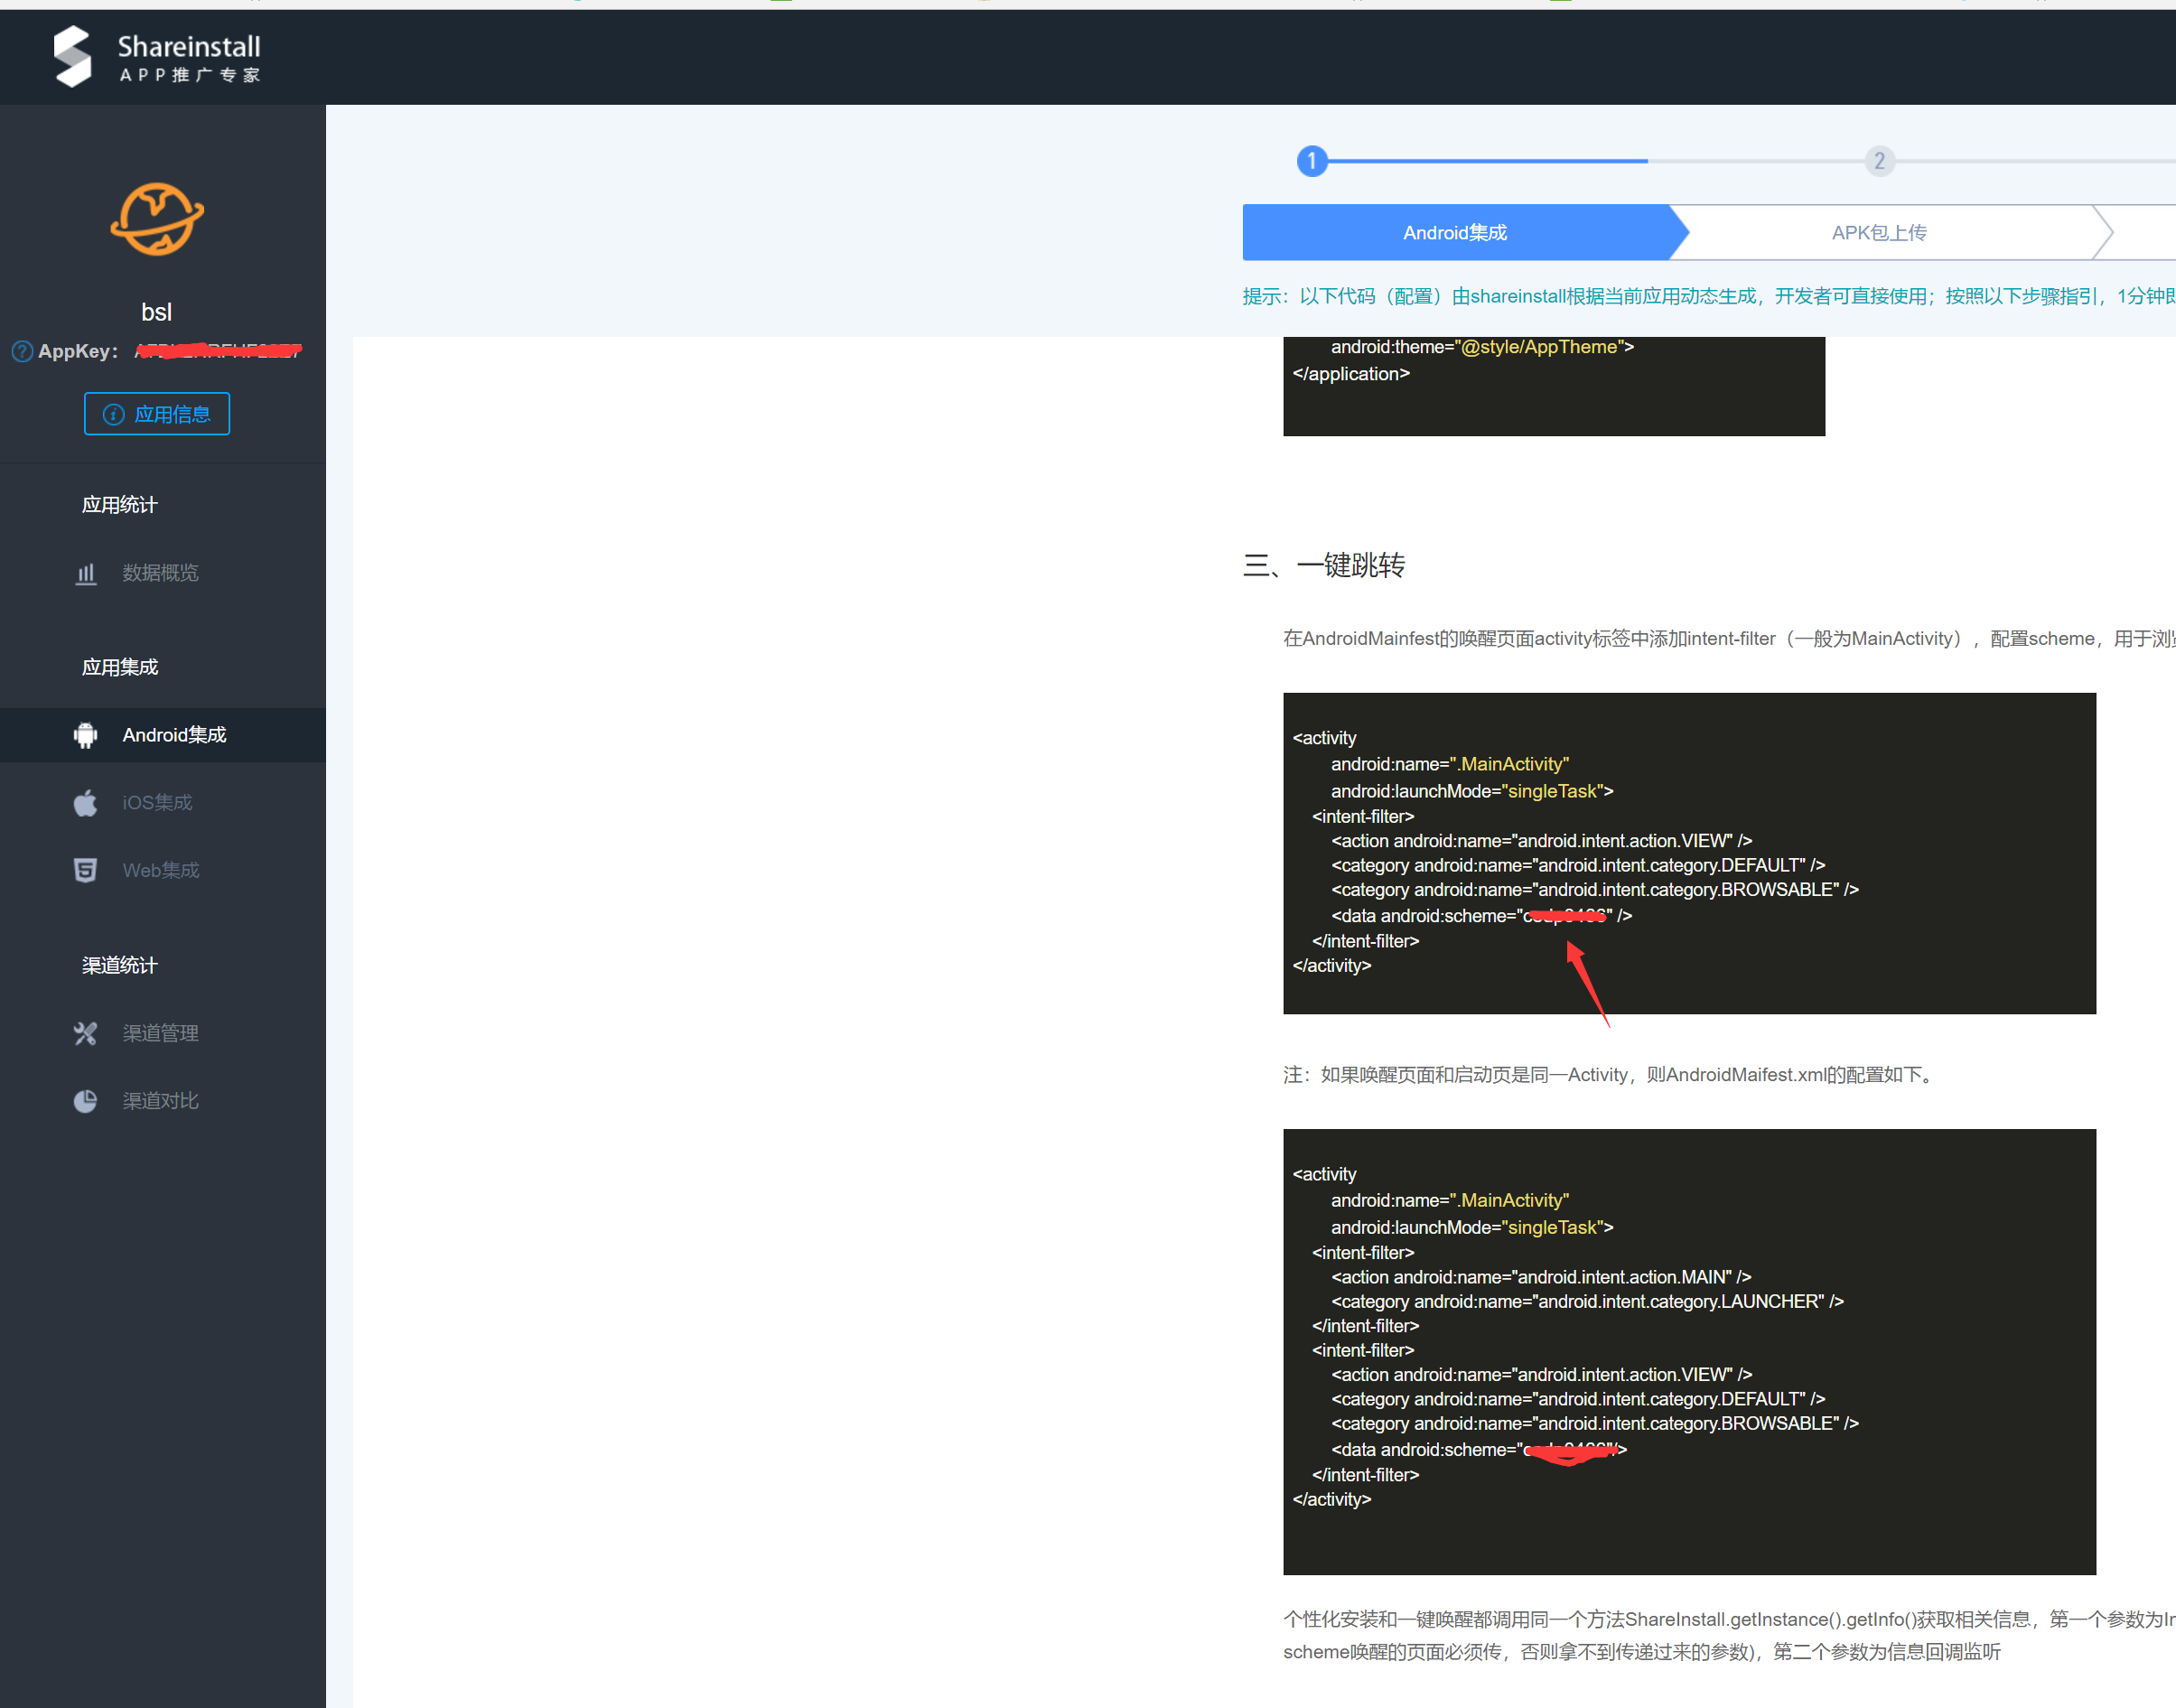Click the pie chart icon beside 渠道对比
Viewport: 2176px width, 1708px height.
pos(86,1101)
